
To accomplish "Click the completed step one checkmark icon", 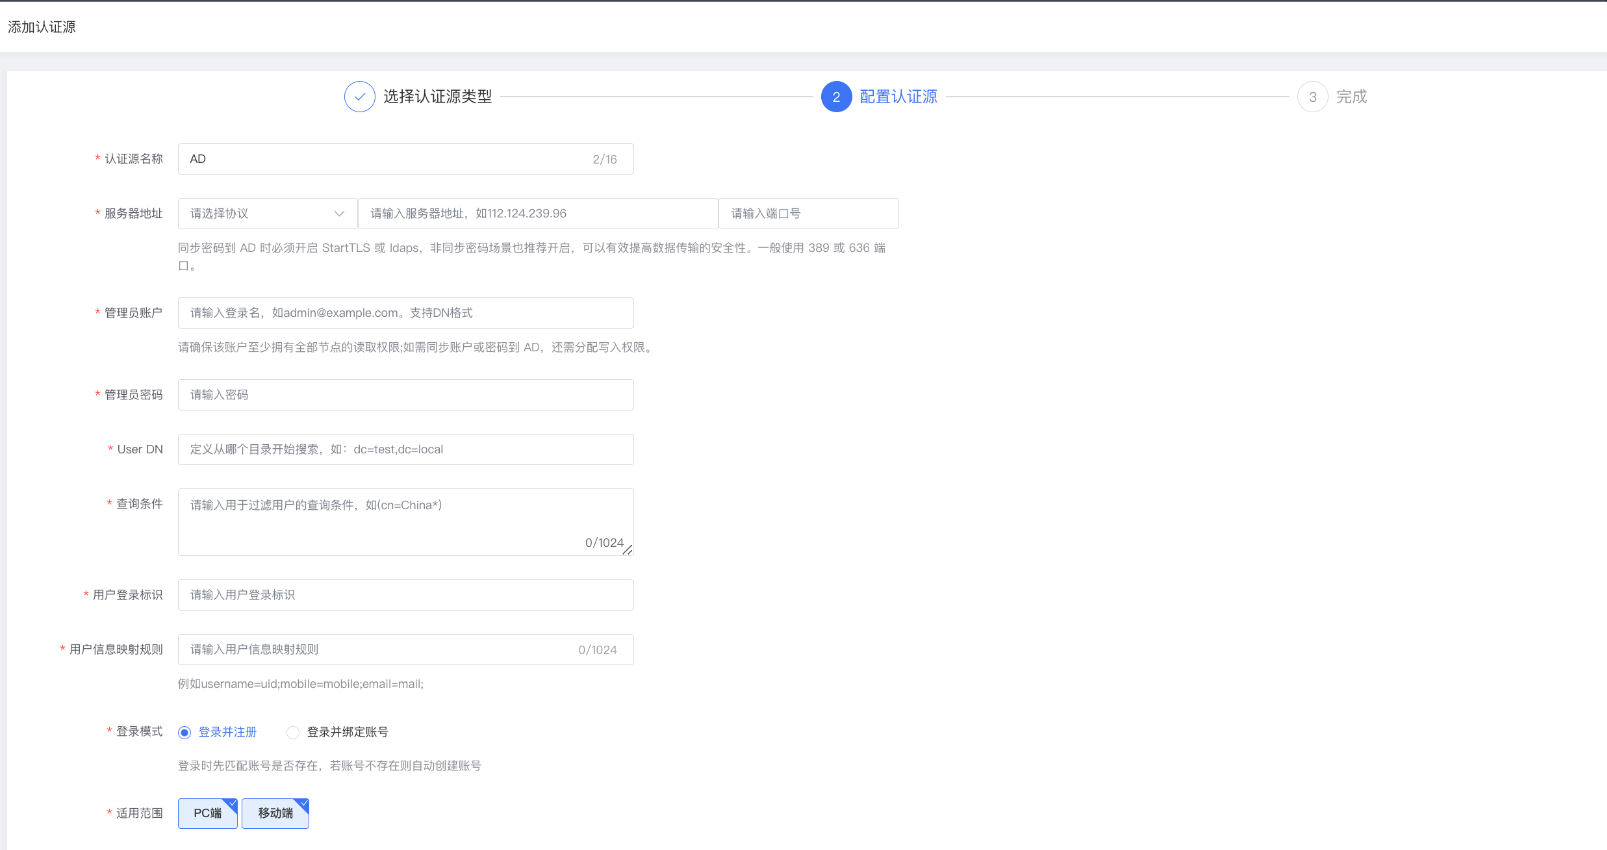I will (x=359, y=97).
